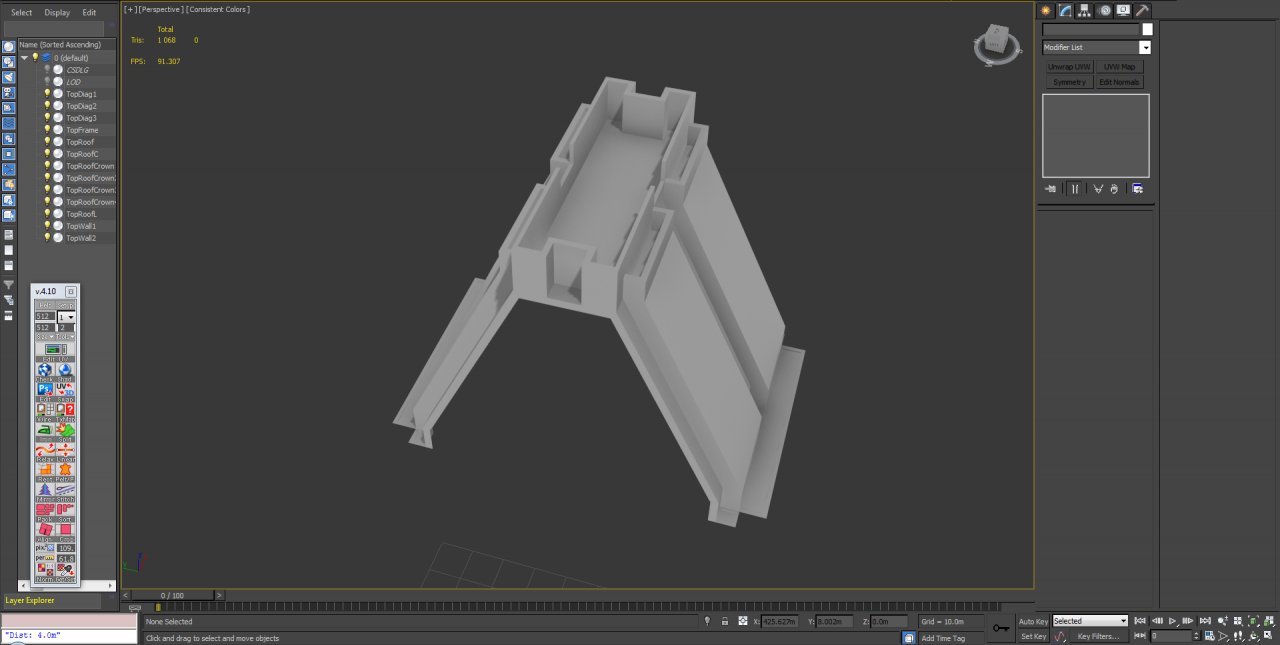1280x645 pixels.
Task: Toggle visibility bulb of TopWall1
Action: coord(47,226)
